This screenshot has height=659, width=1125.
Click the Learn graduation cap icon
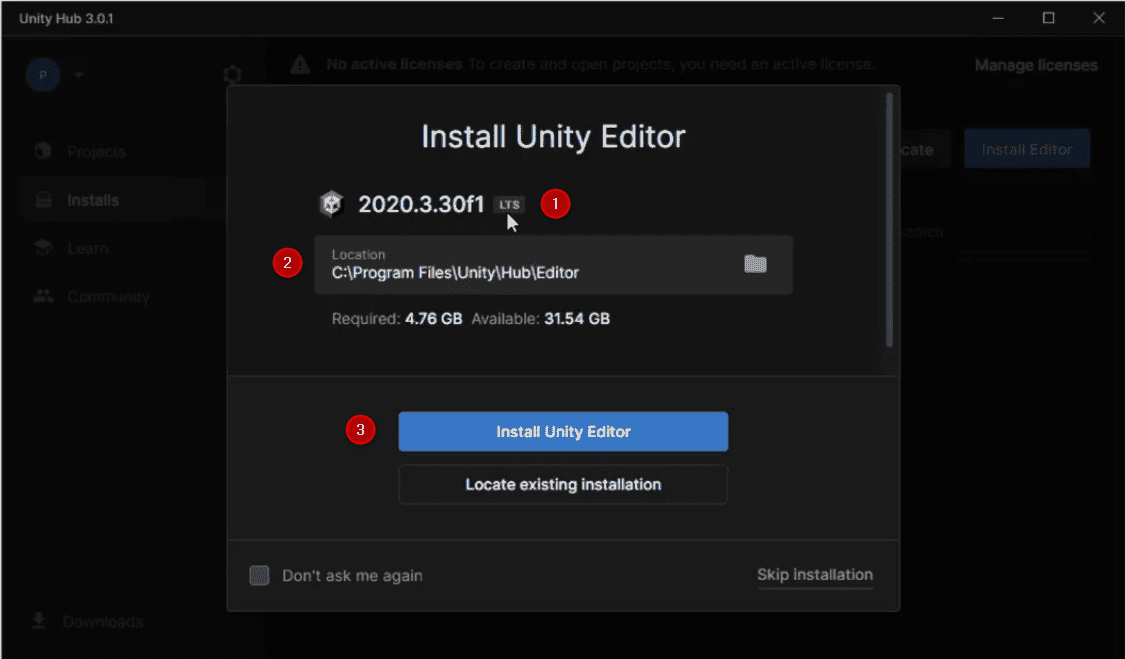[43, 248]
